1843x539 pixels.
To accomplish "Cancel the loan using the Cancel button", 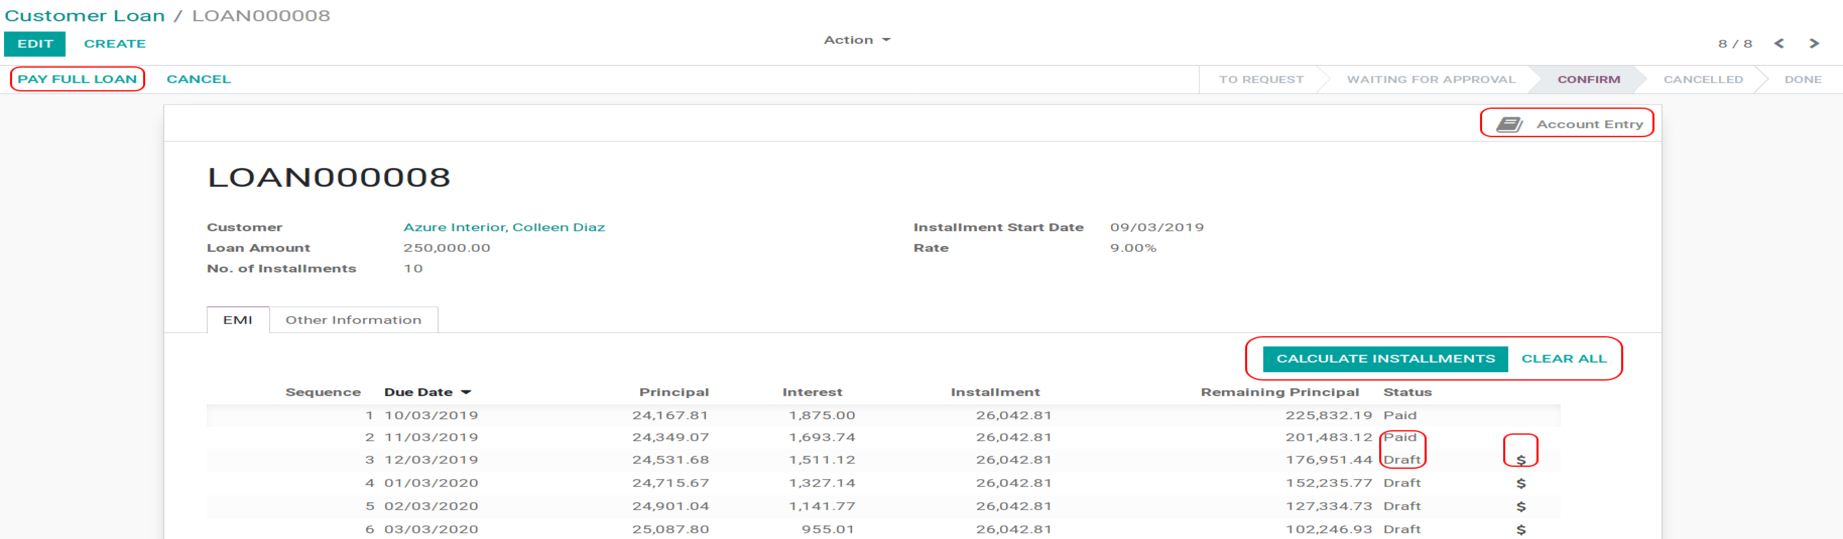I will 198,79.
